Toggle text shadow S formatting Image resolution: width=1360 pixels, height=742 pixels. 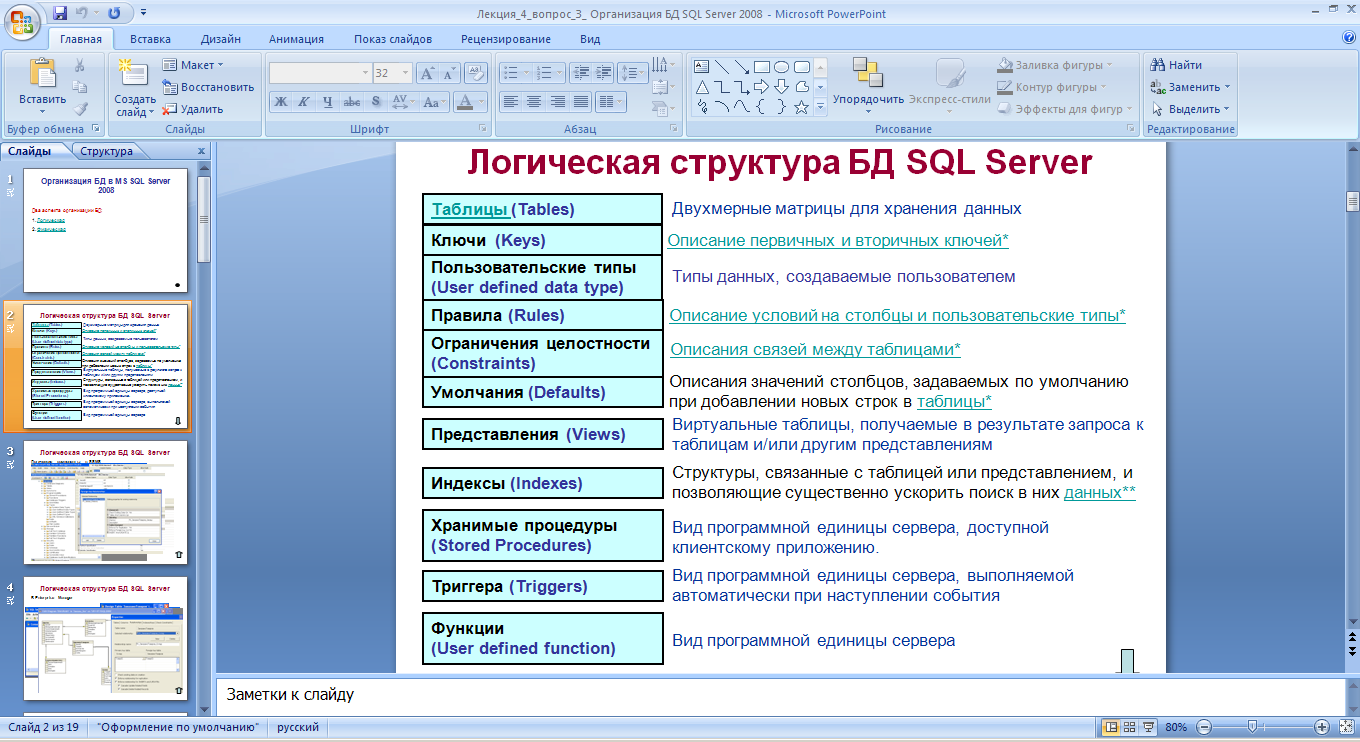point(375,102)
